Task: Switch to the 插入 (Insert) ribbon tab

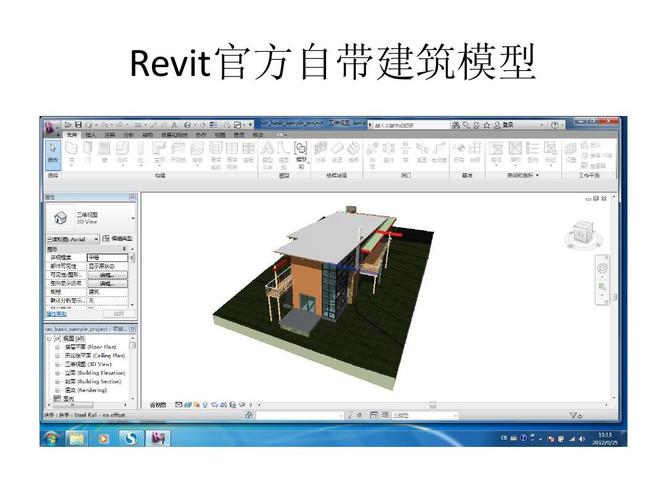Action: 91,135
